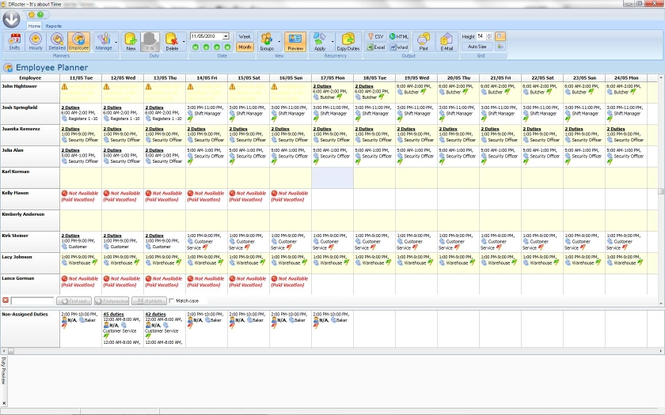
Task: Open the Home ribbon tab
Action: coord(34,26)
